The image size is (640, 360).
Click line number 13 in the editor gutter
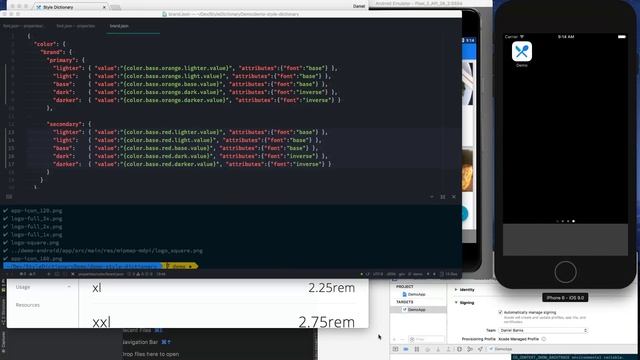(11, 132)
